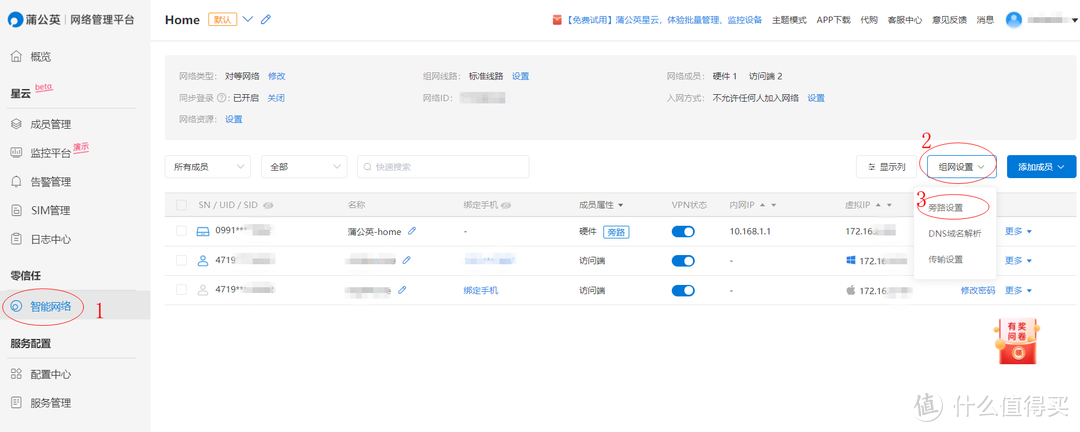Click the red envelope promotion icon
Viewport: 1080px width, 432px height.
click(558, 20)
